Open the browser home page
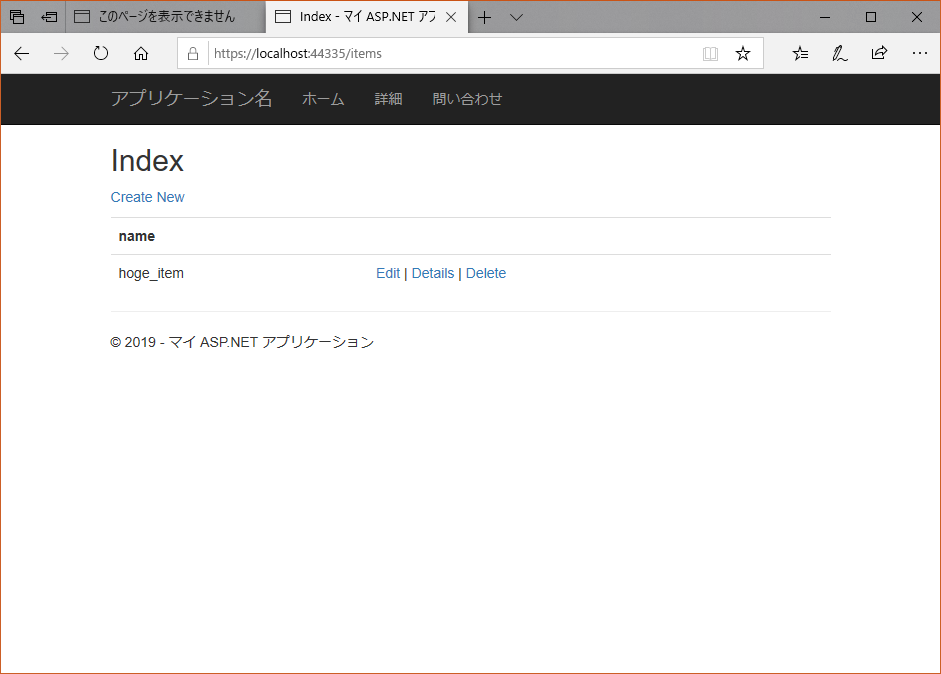This screenshot has height=674, width=941. pyautogui.click(x=140, y=53)
